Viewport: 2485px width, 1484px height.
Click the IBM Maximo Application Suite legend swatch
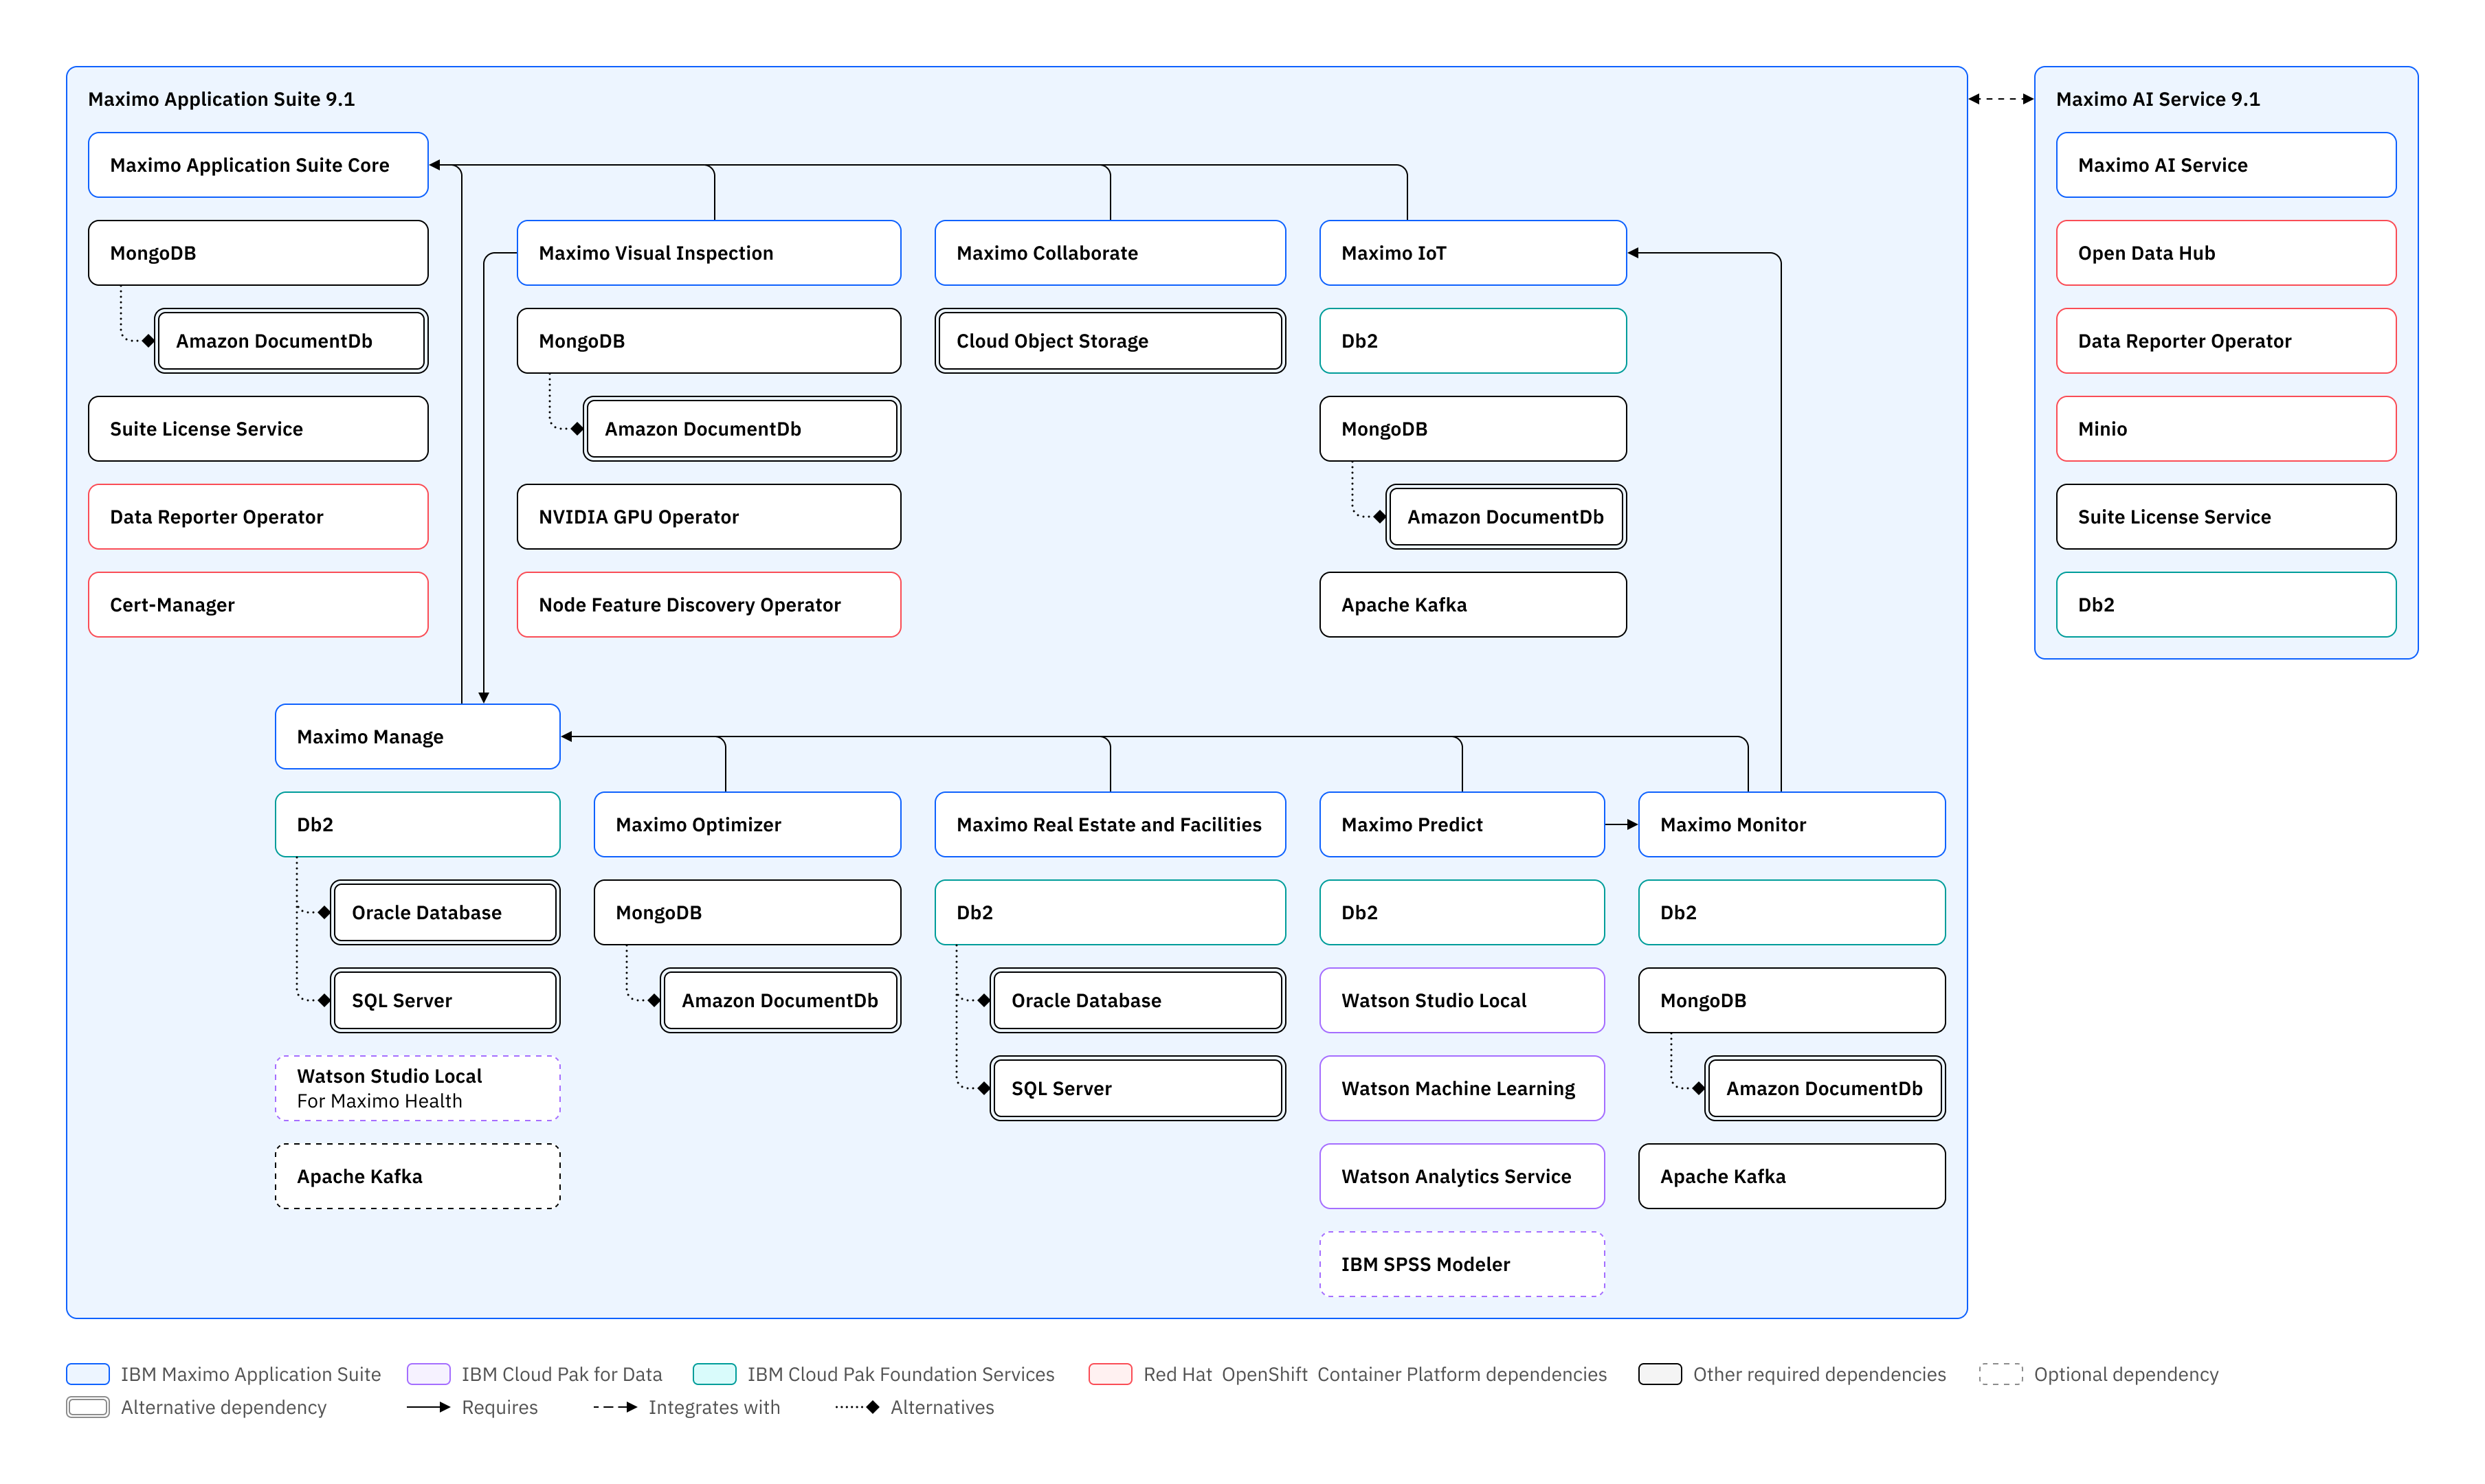88,1374
